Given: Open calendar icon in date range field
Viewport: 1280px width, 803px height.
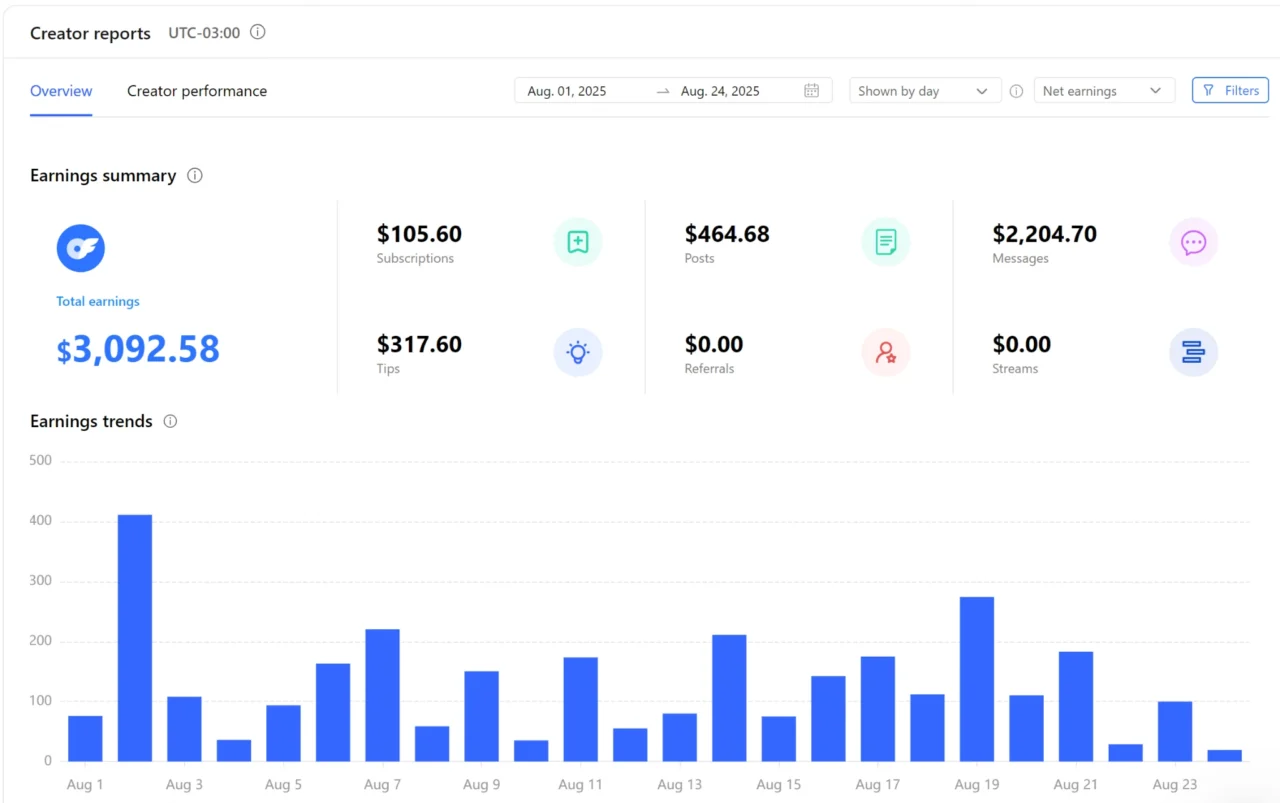Looking at the screenshot, I should point(811,91).
